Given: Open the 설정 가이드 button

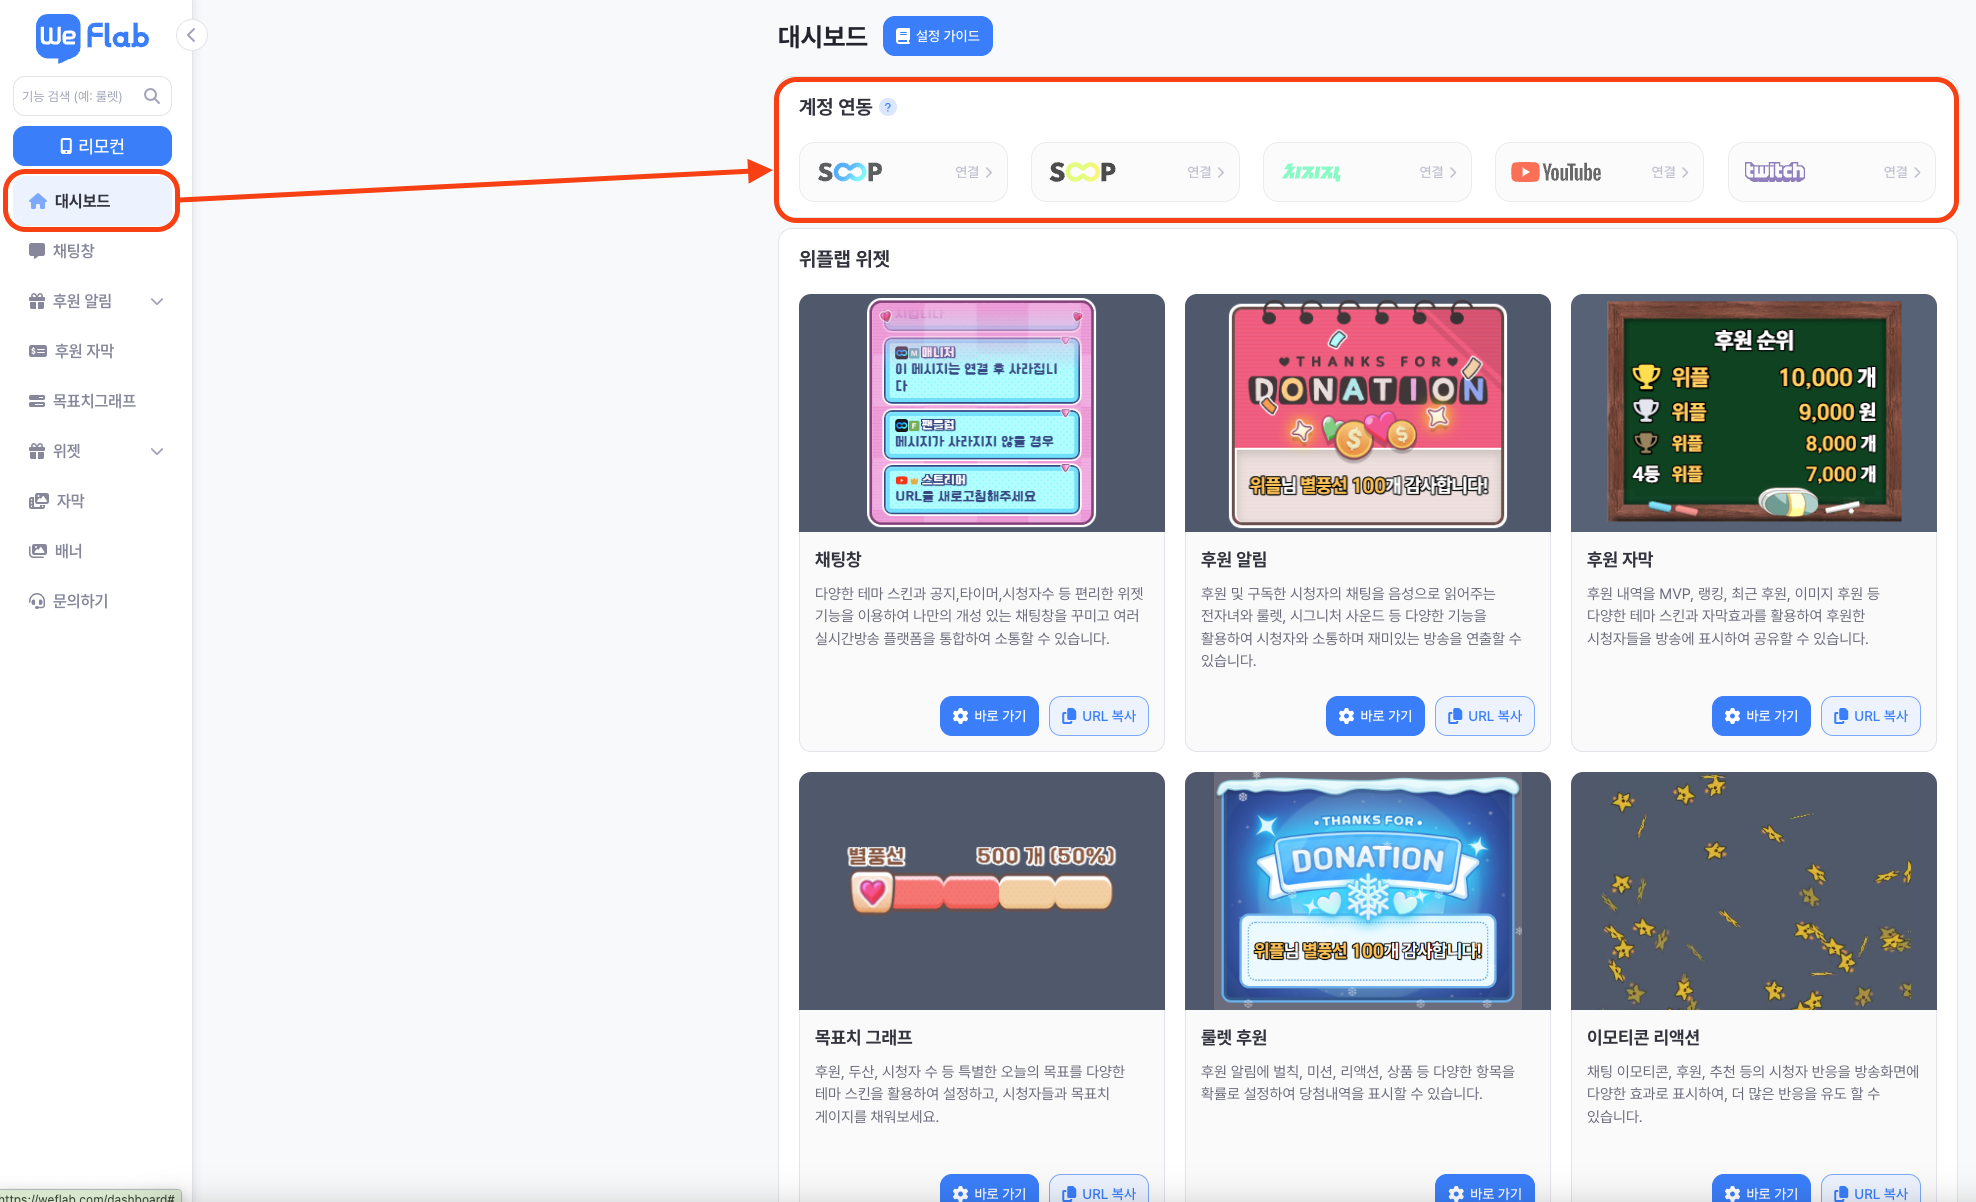Looking at the screenshot, I should 937,36.
